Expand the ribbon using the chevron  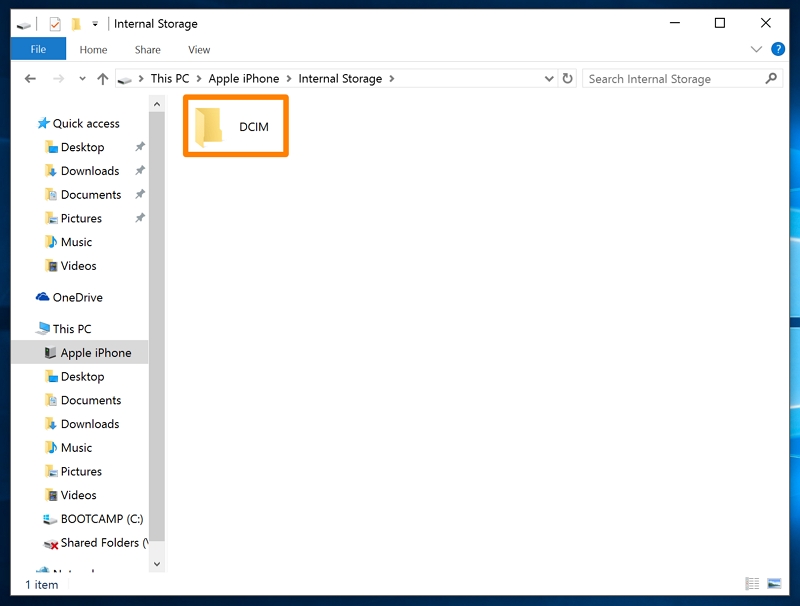[757, 49]
